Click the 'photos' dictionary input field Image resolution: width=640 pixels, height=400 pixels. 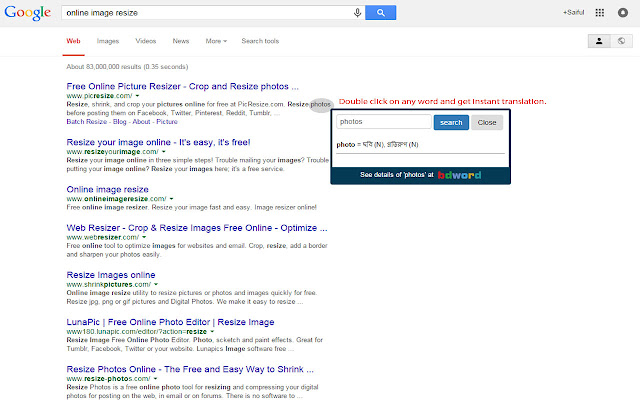click(x=384, y=122)
